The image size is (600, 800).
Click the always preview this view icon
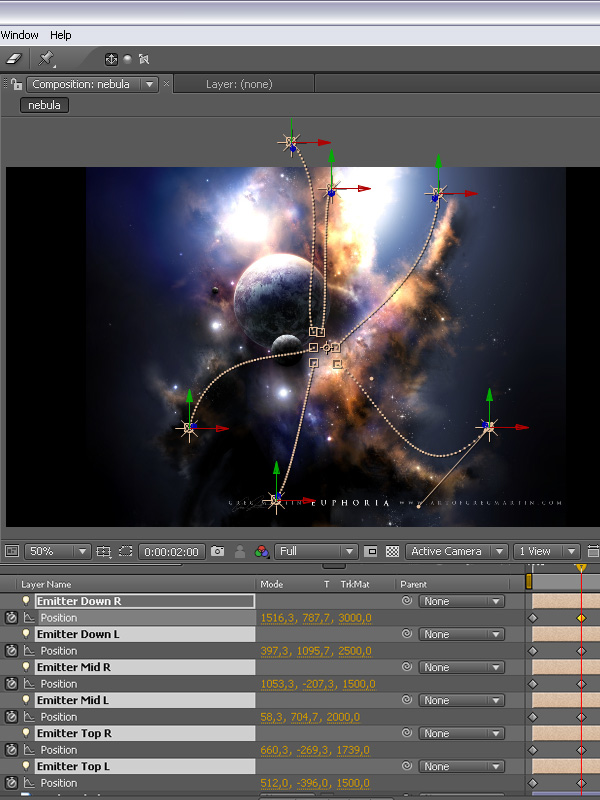pos(12,551)
